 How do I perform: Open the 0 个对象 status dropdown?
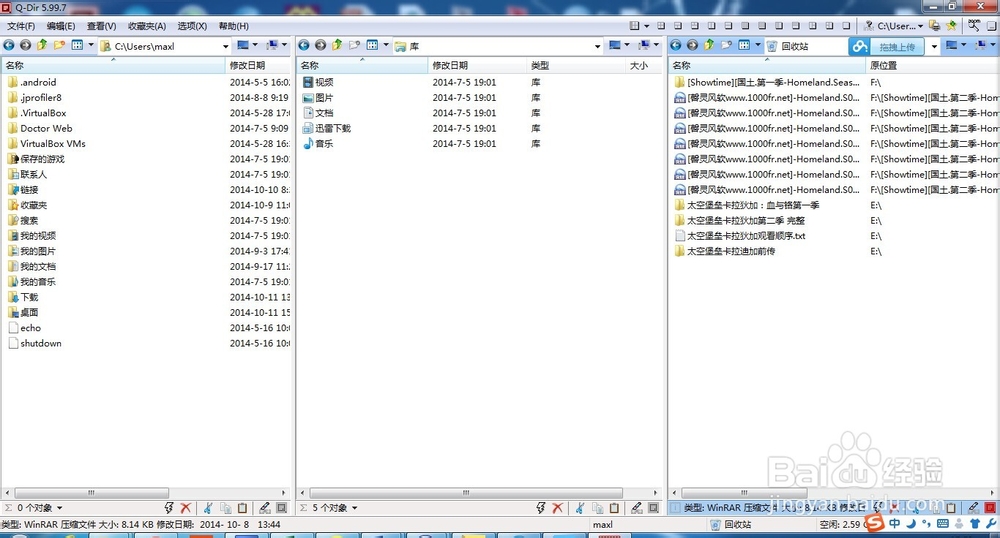(59, 508)
